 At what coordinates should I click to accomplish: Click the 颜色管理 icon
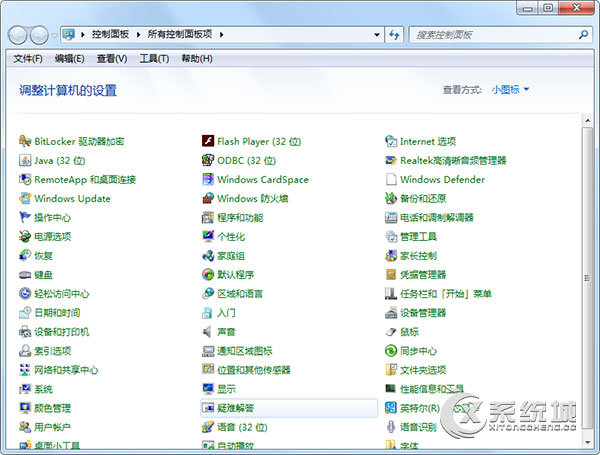click(x=25, y=408)
